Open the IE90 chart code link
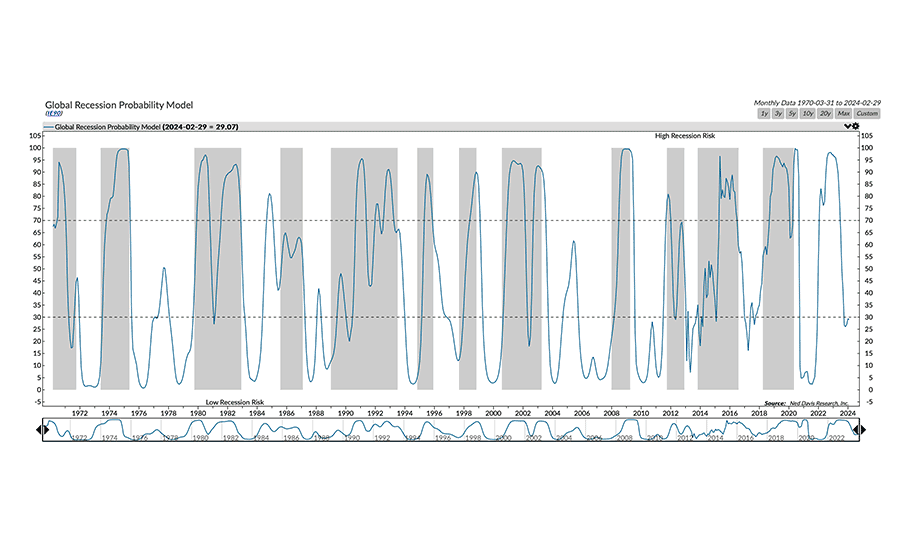Image resolution: width=900 pixels, height=550 pixels. (52, 115)
